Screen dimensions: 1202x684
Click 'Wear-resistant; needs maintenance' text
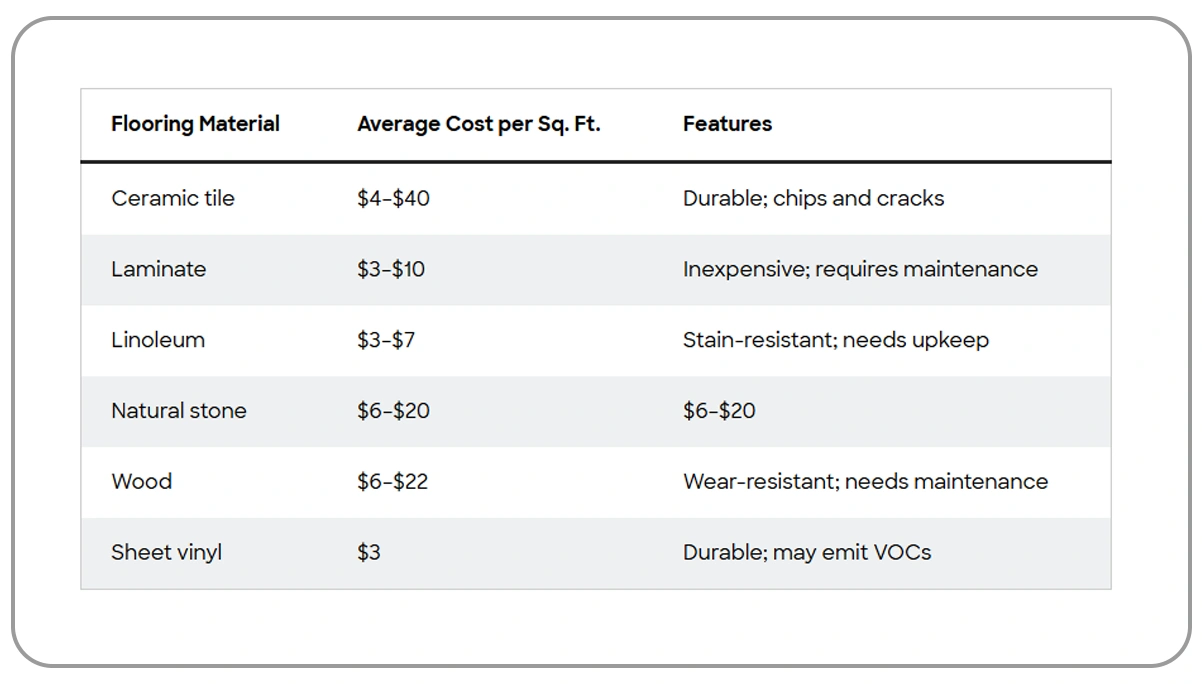coord(865,481)
